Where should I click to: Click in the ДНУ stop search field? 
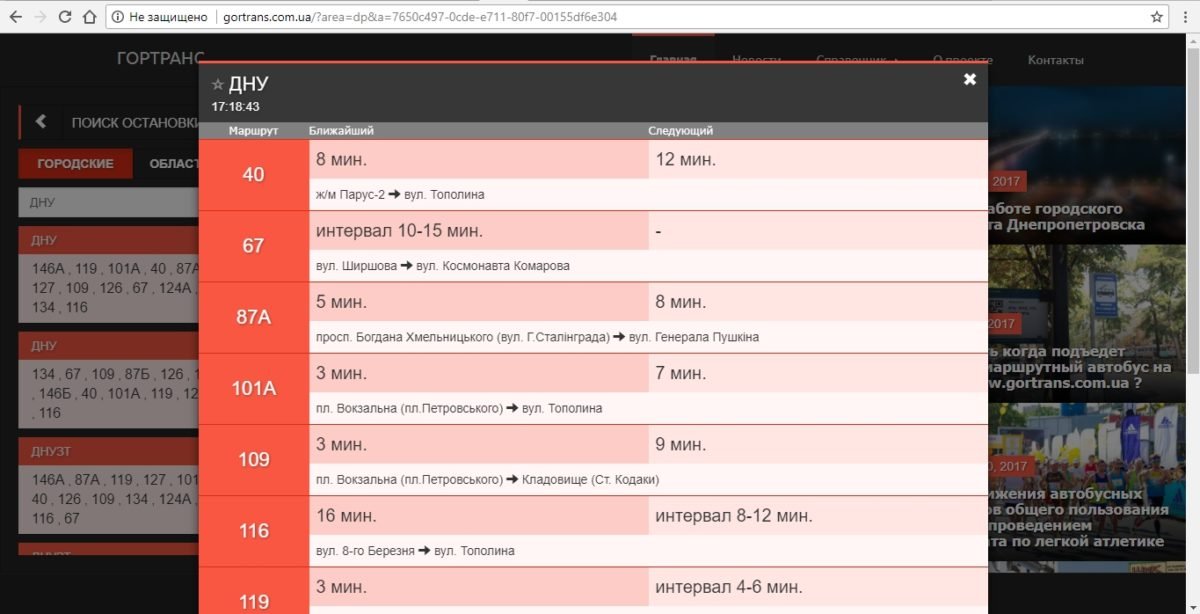pyautogui.click(x=108, y=203)
